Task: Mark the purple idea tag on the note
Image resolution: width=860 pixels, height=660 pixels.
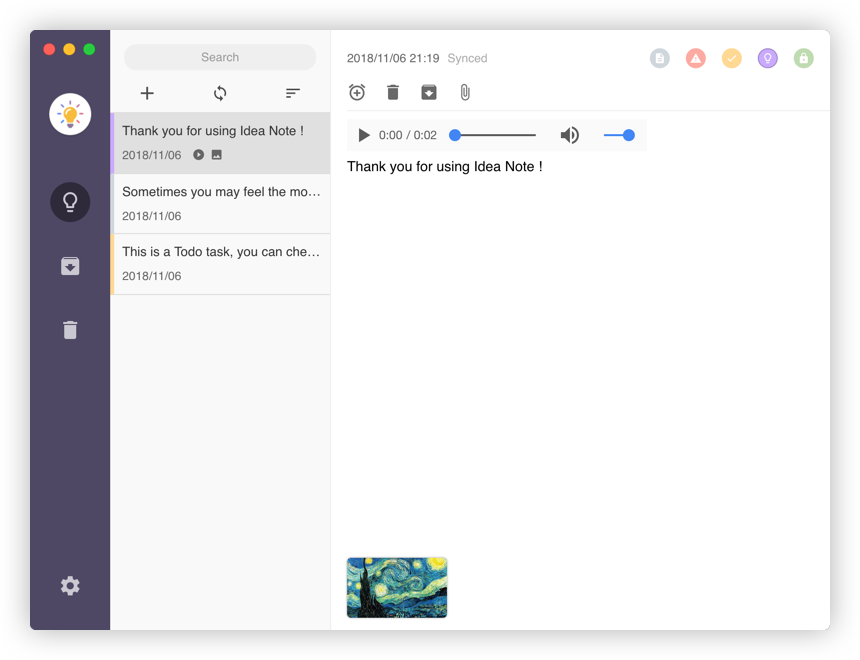Action: pos(768,58)
